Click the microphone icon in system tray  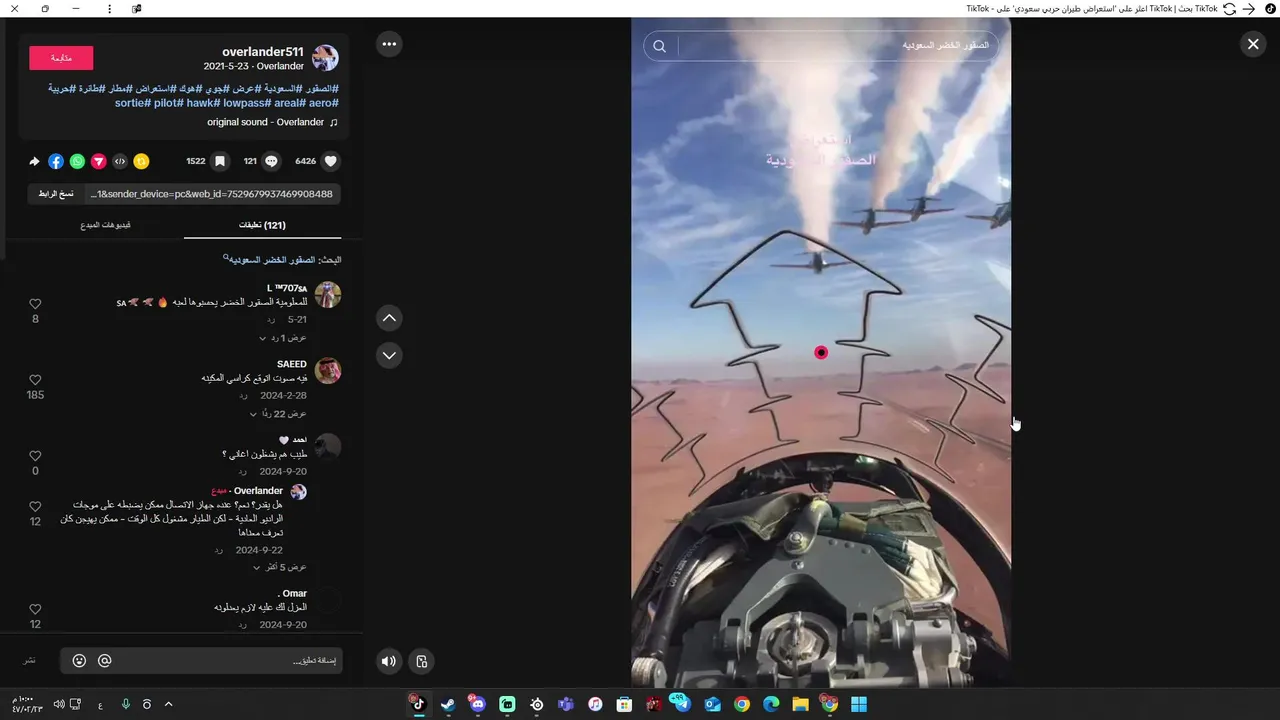[x=126, y=705]
